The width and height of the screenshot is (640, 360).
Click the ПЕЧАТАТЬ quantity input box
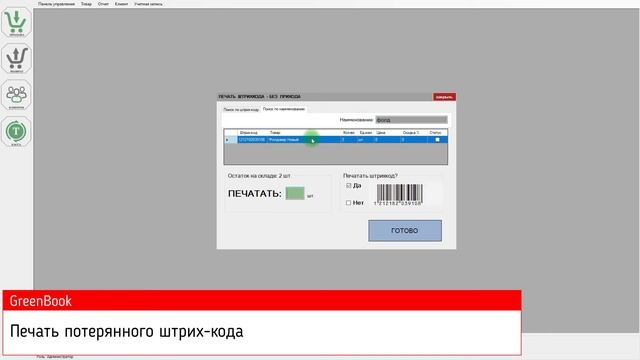[295, 193]
